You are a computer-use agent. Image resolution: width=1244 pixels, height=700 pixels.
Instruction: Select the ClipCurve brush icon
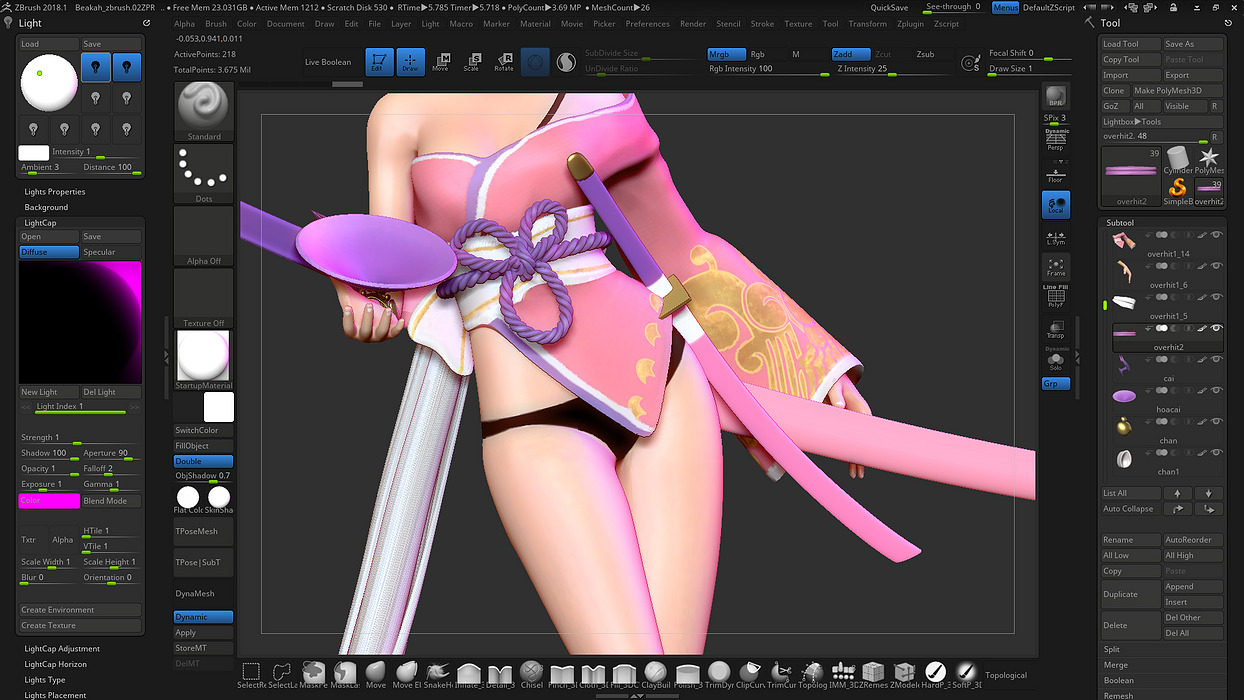(749, 674)
